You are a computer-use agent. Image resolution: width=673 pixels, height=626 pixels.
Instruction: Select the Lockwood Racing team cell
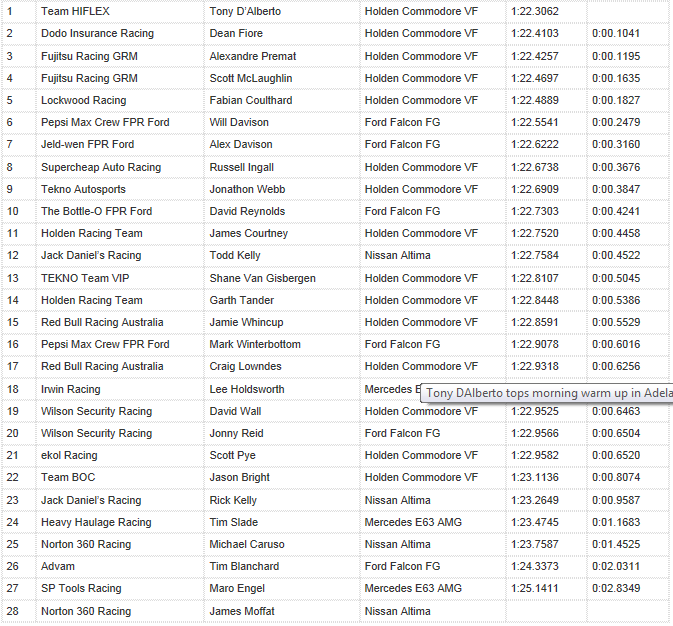(x=84, y=100)
